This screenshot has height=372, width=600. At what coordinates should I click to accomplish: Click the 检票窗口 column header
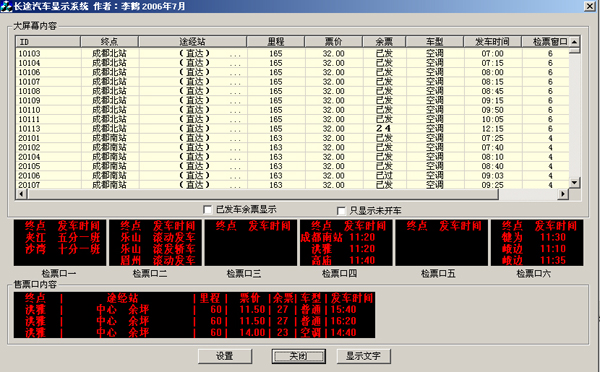[x=546, y=41]
